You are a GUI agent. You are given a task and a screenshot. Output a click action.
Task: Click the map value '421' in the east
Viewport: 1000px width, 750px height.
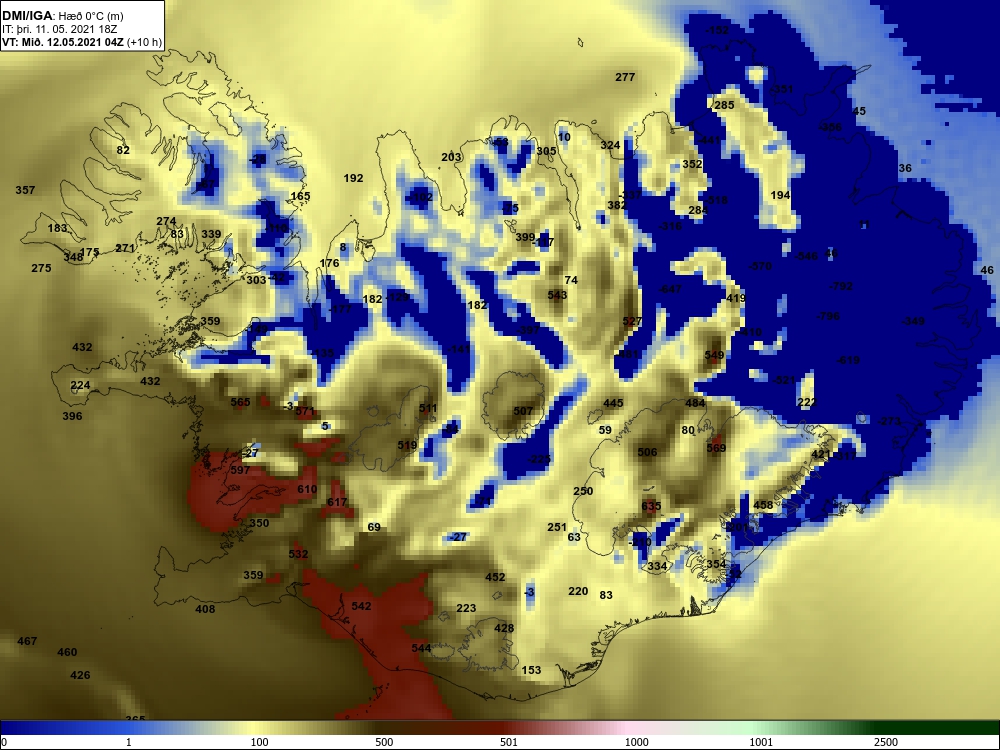tap(821, 455)
